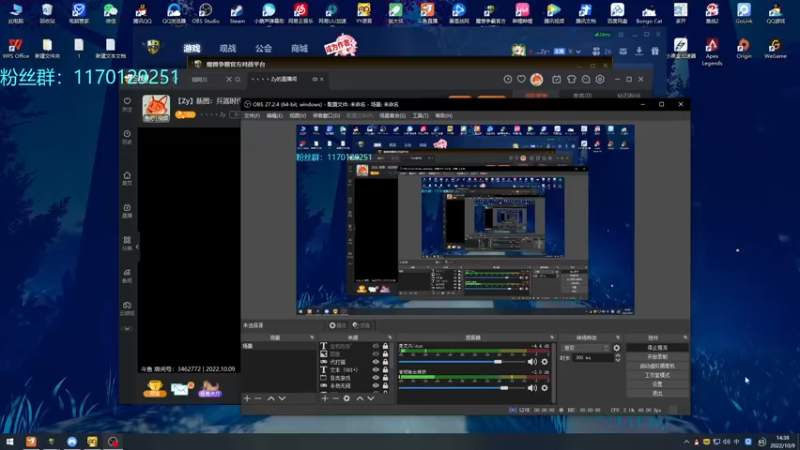
Task: Open Steam desktop shortcut
Action: pos(237,14)
